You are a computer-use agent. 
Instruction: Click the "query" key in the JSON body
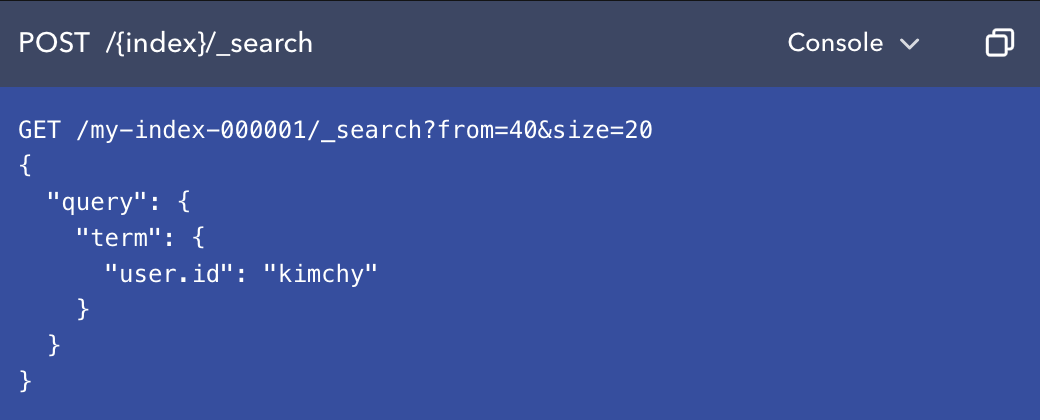pyautogui.click(x=90, y=202)
